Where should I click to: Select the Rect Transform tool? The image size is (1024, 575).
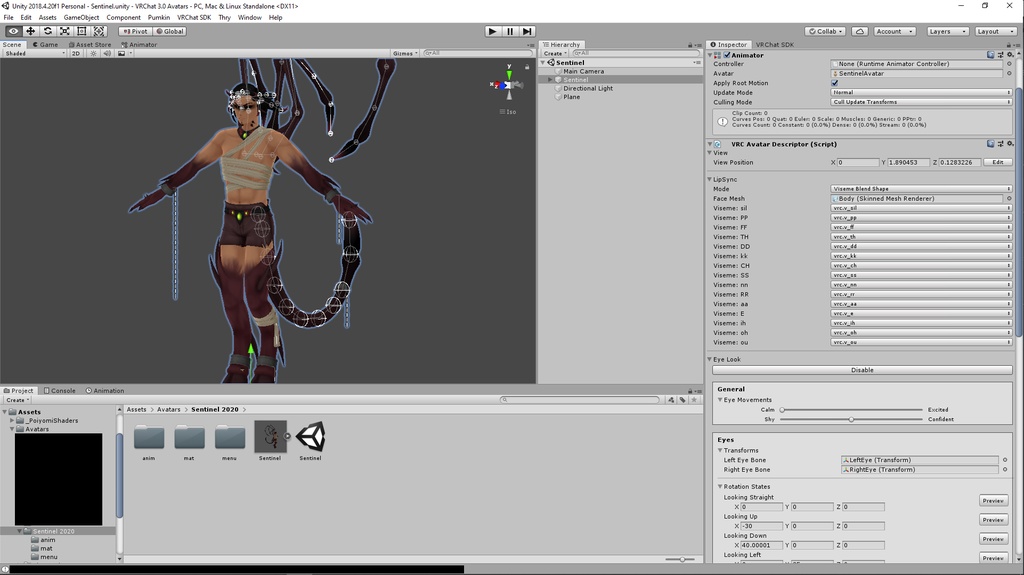point(82,31)
